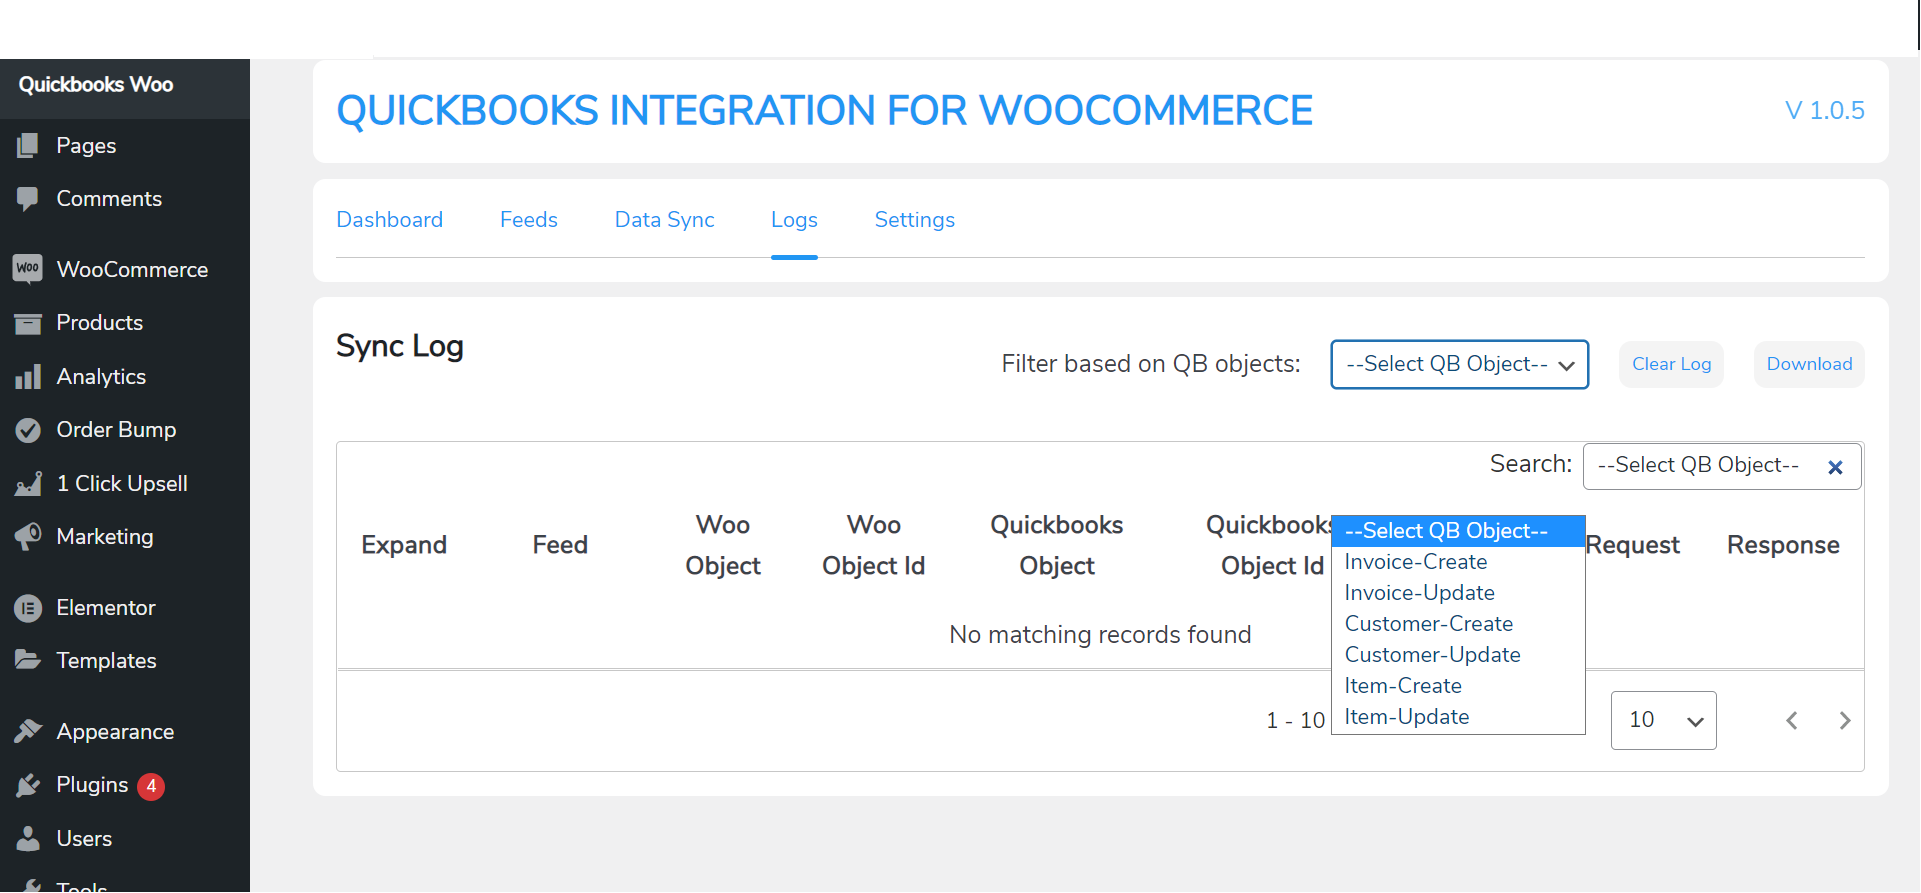Screen dimensions: 1921x893
Task: Click the Comments speech bubble icon
Action: (28, 199)
